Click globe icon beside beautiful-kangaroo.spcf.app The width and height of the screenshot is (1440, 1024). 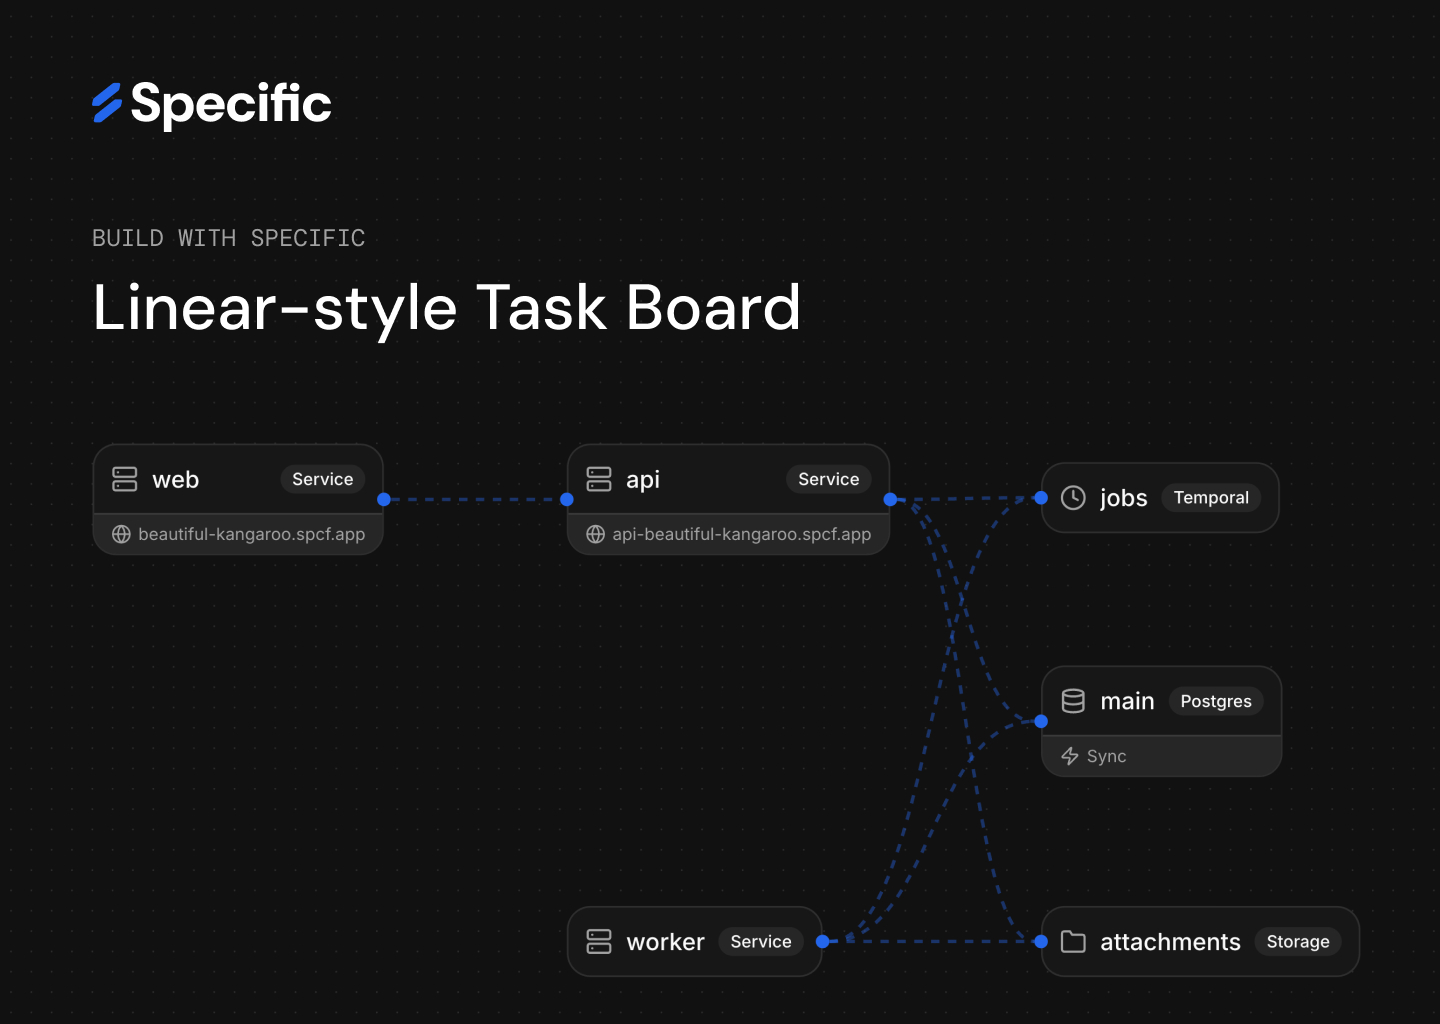(121, 534)
